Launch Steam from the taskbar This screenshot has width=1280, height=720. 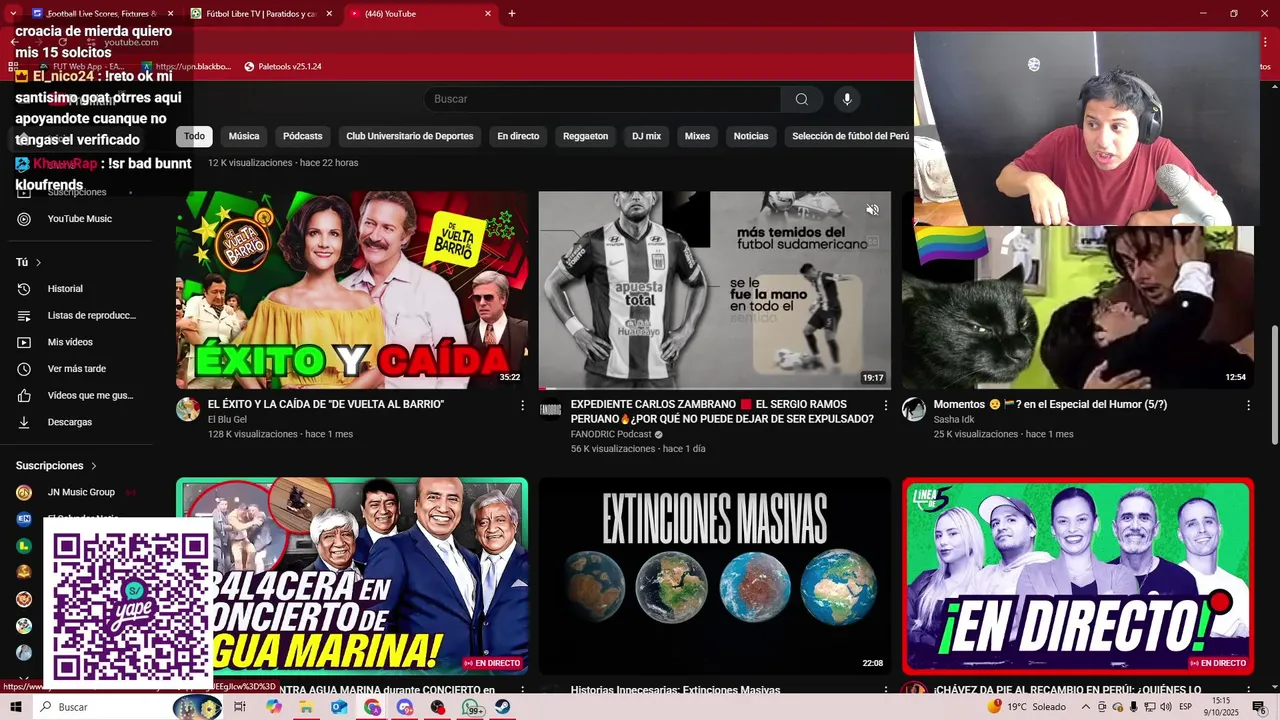pyautogui.click(x=502, y=707)
